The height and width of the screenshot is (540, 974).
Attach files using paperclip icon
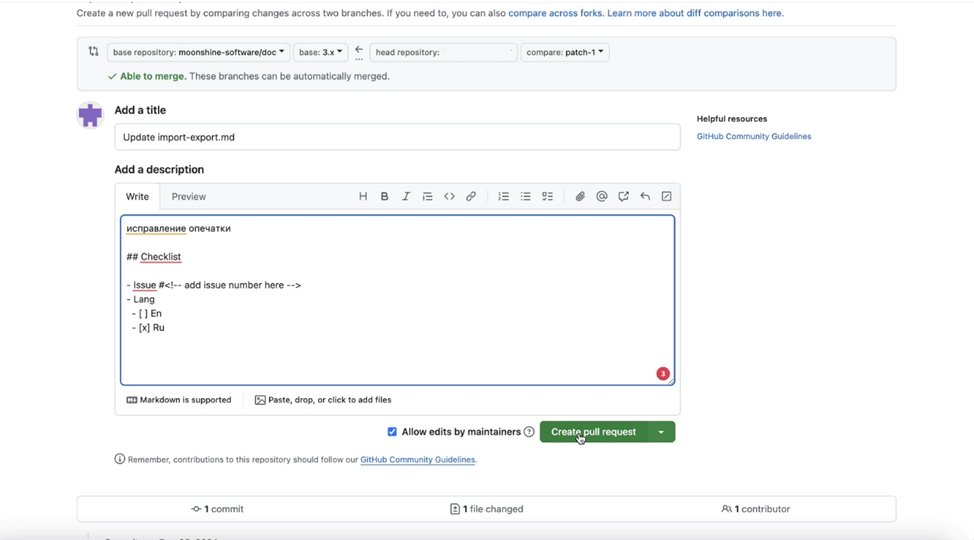click(580, 196)
